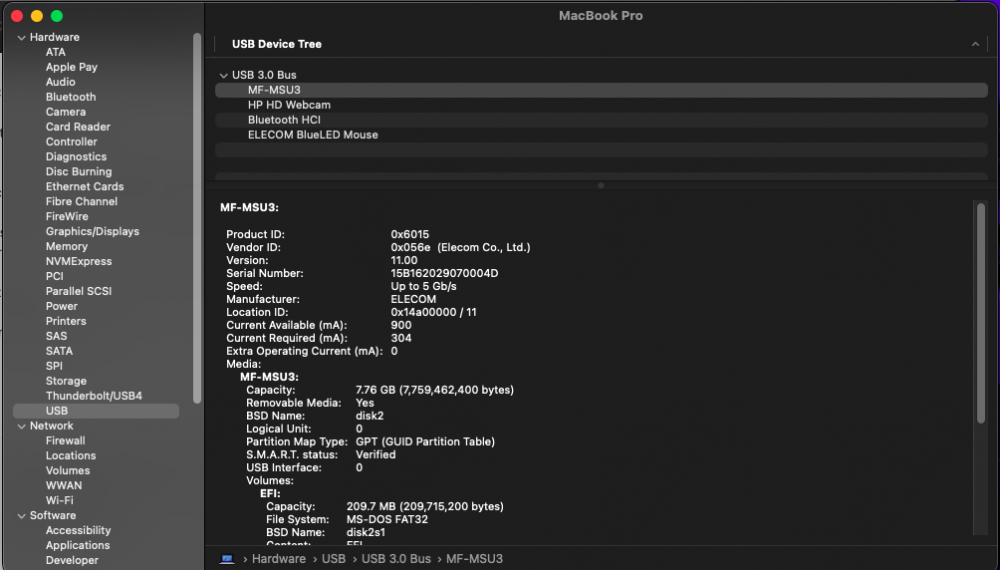1000x570 pixels.
Task: Collapse the USB Device Tree header chevron
Action: coord(975,44)
